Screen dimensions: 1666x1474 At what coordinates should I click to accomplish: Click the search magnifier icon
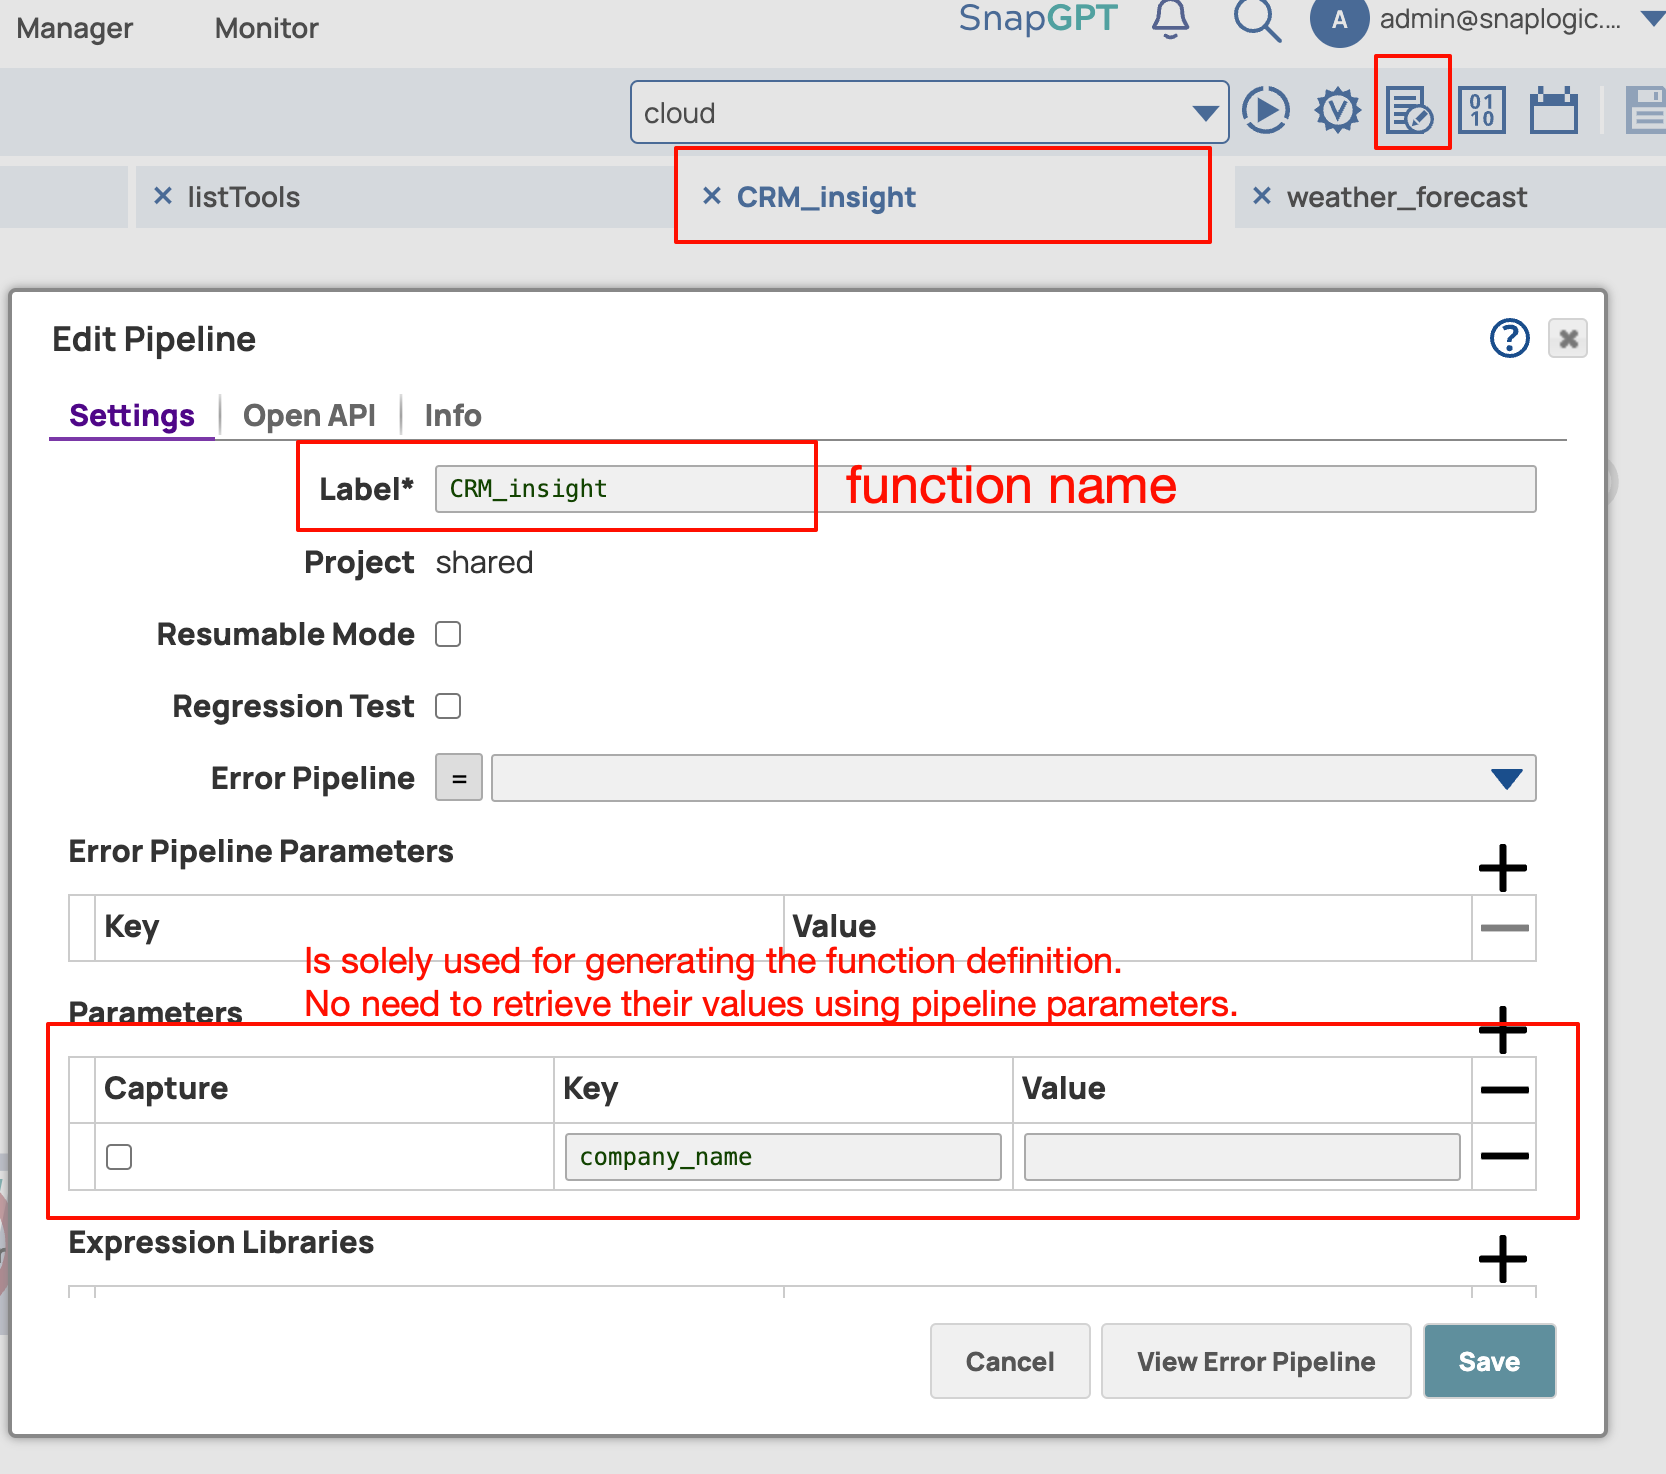[x=1256, y=20]
